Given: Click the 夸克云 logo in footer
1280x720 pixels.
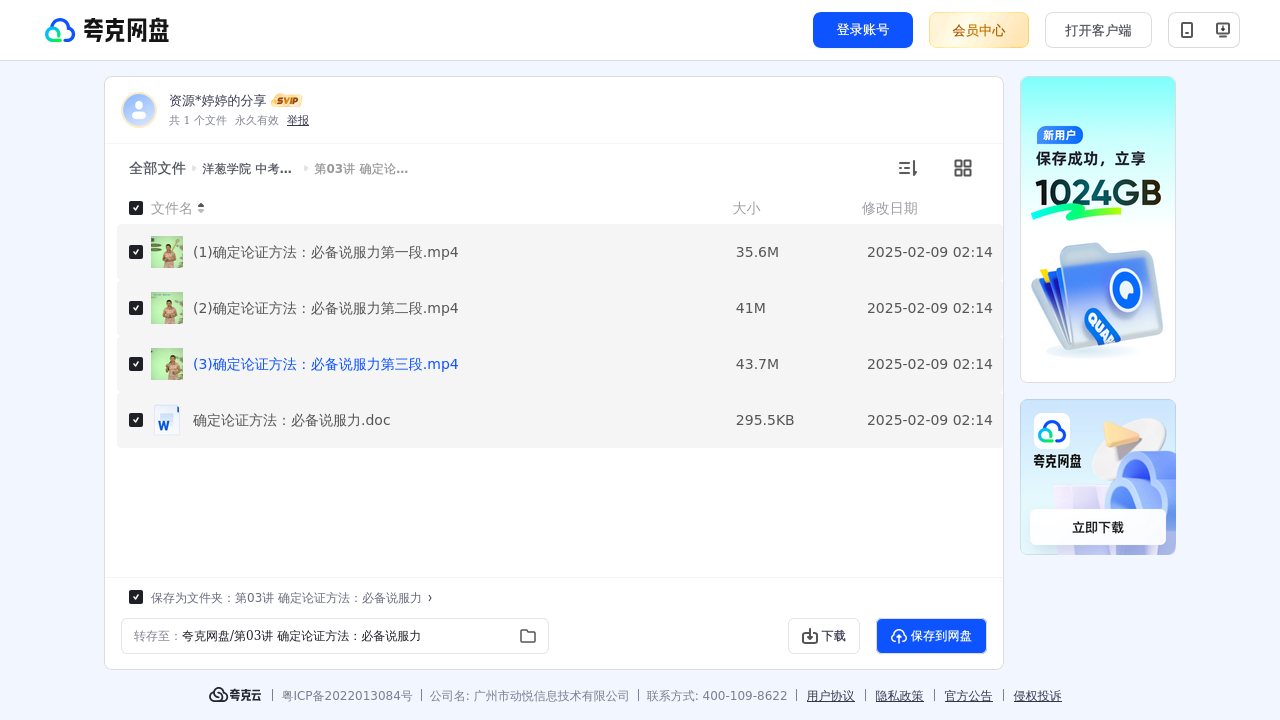Looking at the screenshot, I should coord(235,695).
